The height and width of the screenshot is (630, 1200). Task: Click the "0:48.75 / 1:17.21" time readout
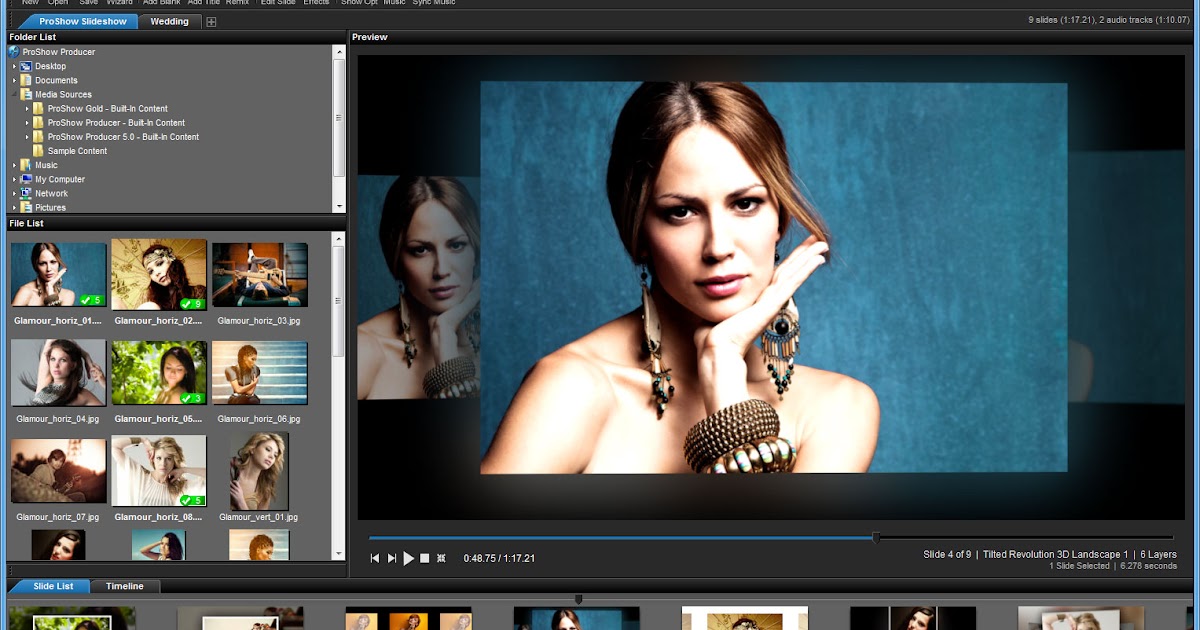point(499,558)
